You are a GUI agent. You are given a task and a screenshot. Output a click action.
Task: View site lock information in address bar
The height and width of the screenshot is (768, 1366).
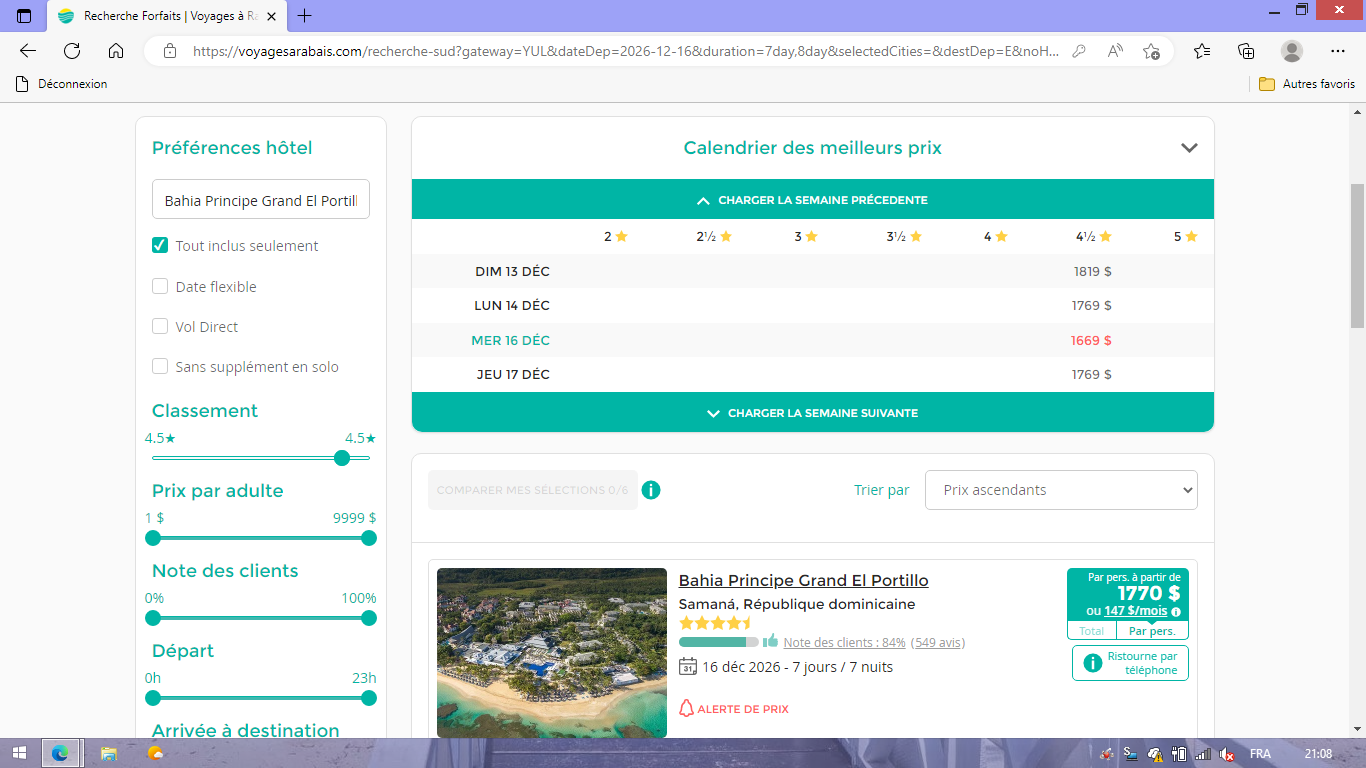(170, 51)
